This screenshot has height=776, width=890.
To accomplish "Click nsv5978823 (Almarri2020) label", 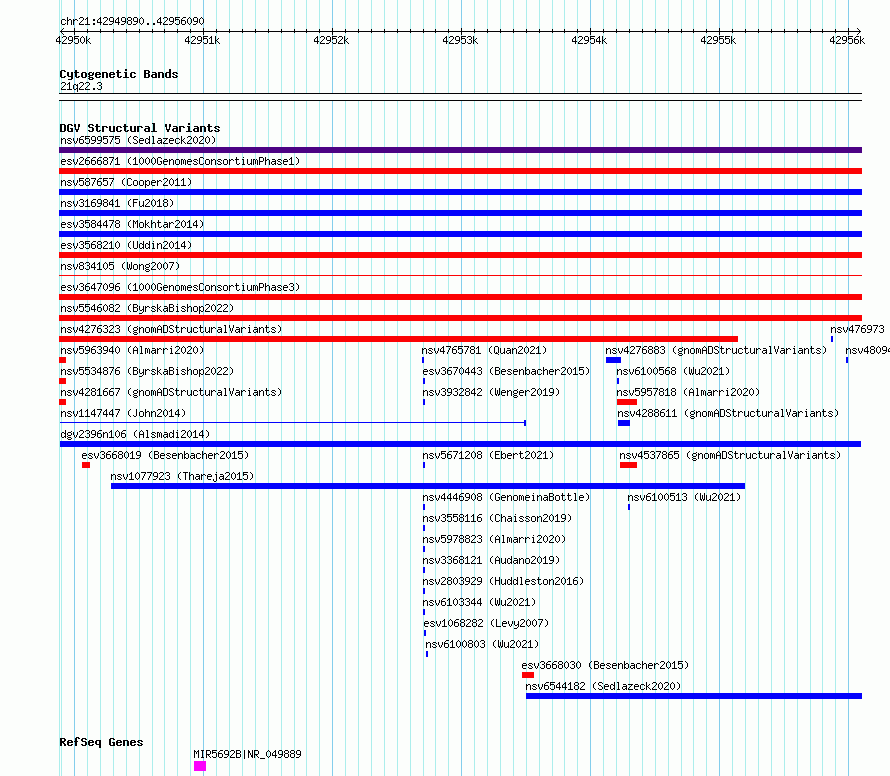I will coord(494,539).
